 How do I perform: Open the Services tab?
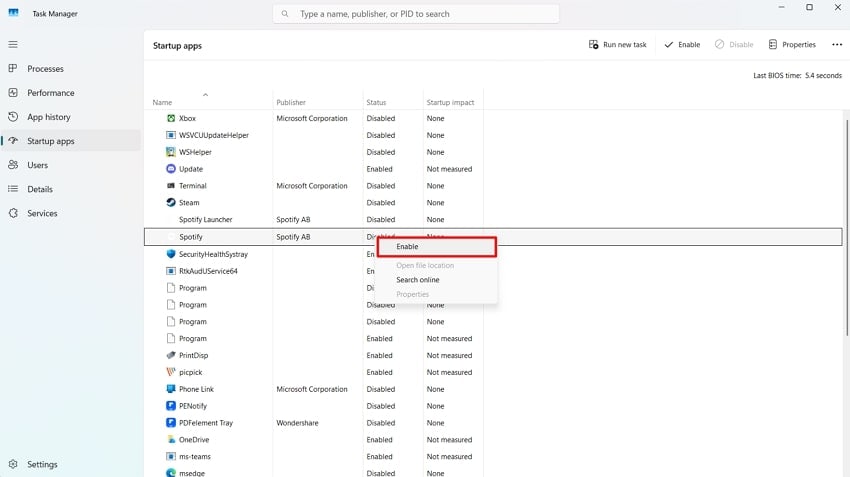coord(71,213)
